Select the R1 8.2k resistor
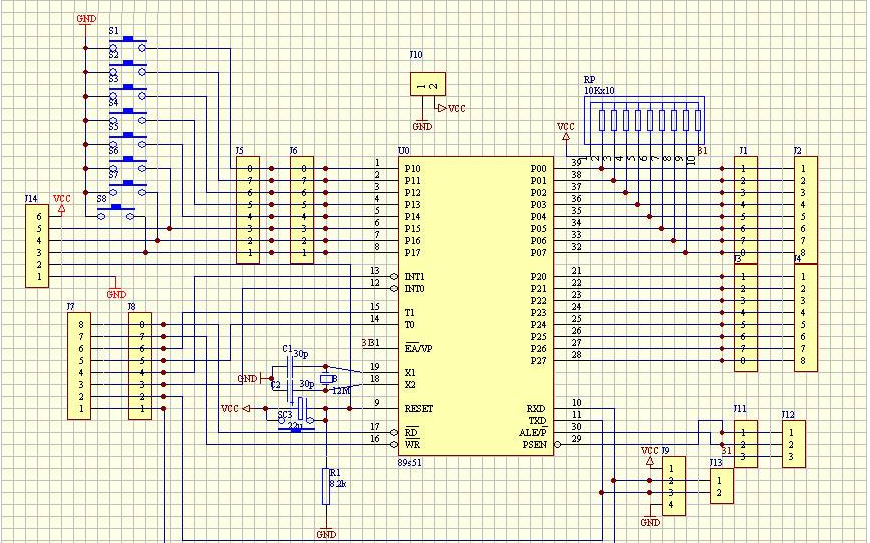870x543 pixels. 326,486
